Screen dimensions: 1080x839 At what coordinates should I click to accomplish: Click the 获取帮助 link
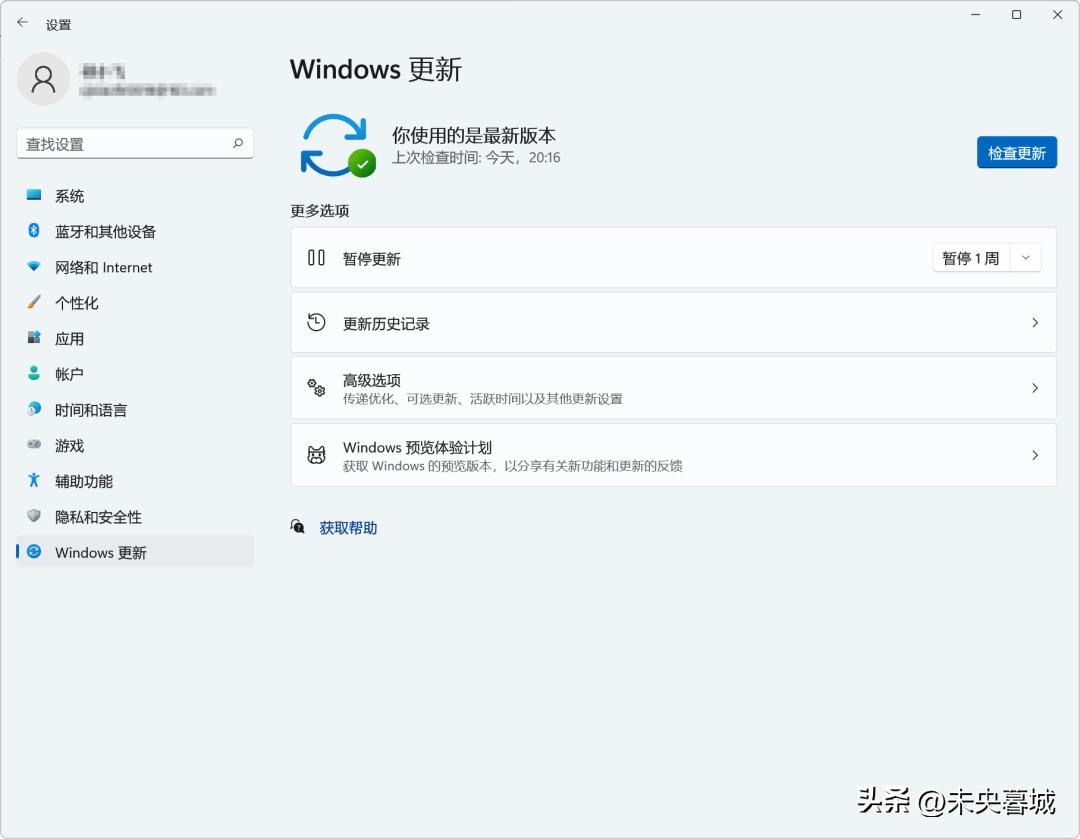[x=348, y=528]
